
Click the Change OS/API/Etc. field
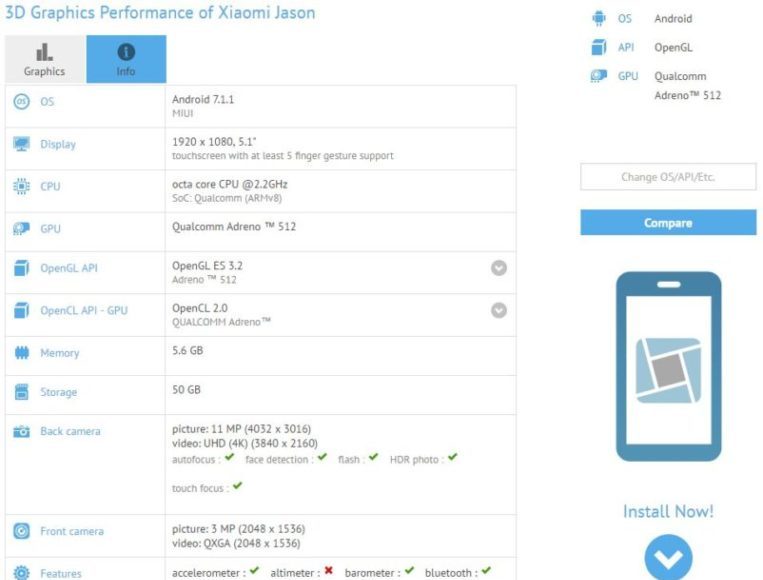click(668, 177)
